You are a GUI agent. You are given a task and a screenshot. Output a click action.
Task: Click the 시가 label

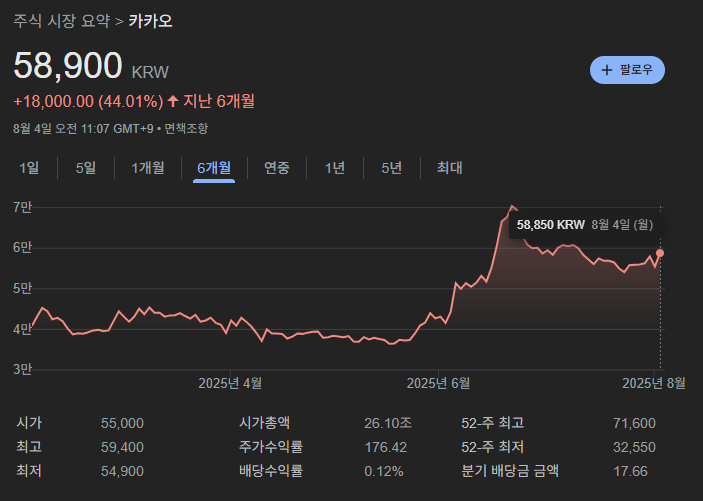(29, 423)
